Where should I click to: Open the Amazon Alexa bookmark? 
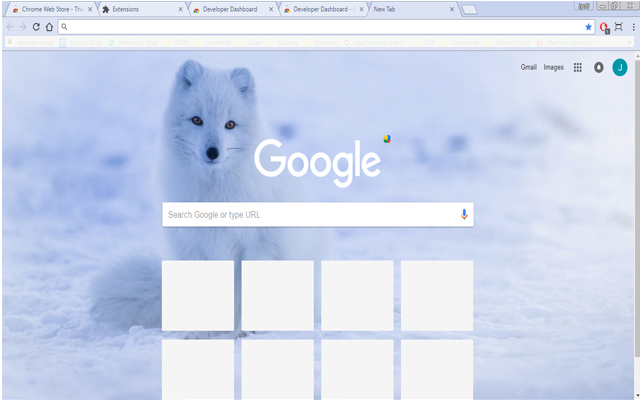click(30, 42)
